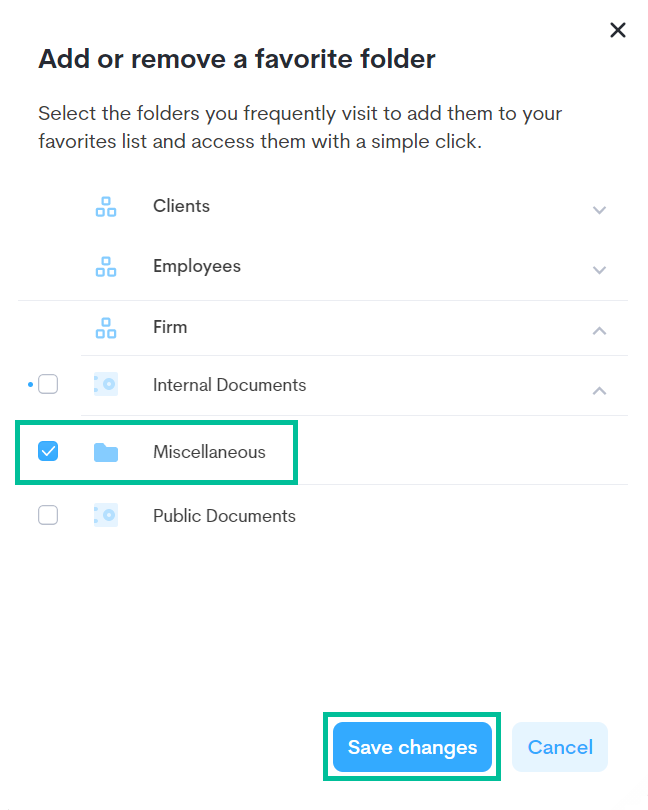Image resolution: width=648 pixels, height=810 pixels.
Task: Expand the Clients row chevron
Action: coord(599,210)
